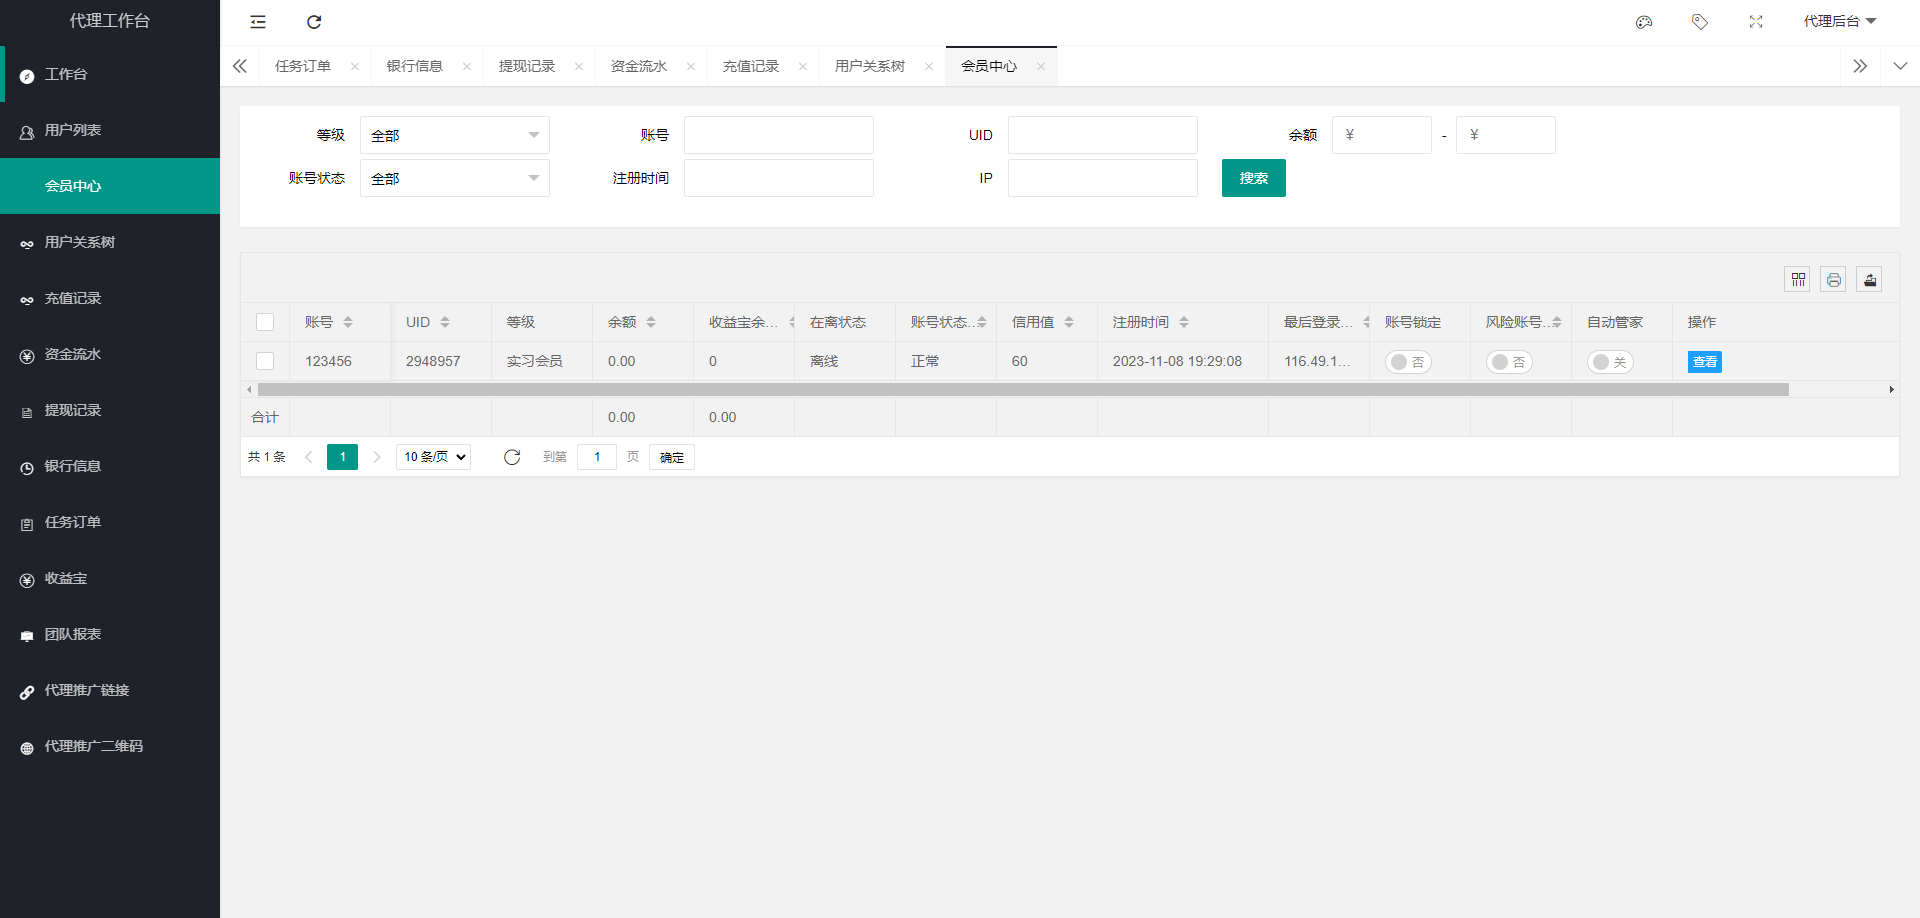Viewport: 1920px width, 918px height.
Task: Open the 10 条/页 page size selector
Action: [434, 457]
